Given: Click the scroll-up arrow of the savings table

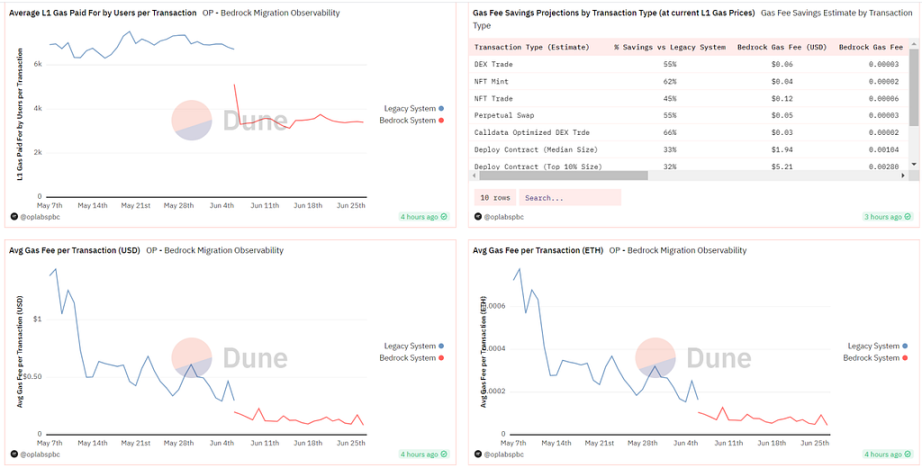Looking at the screenshot, I should point(913,46).
